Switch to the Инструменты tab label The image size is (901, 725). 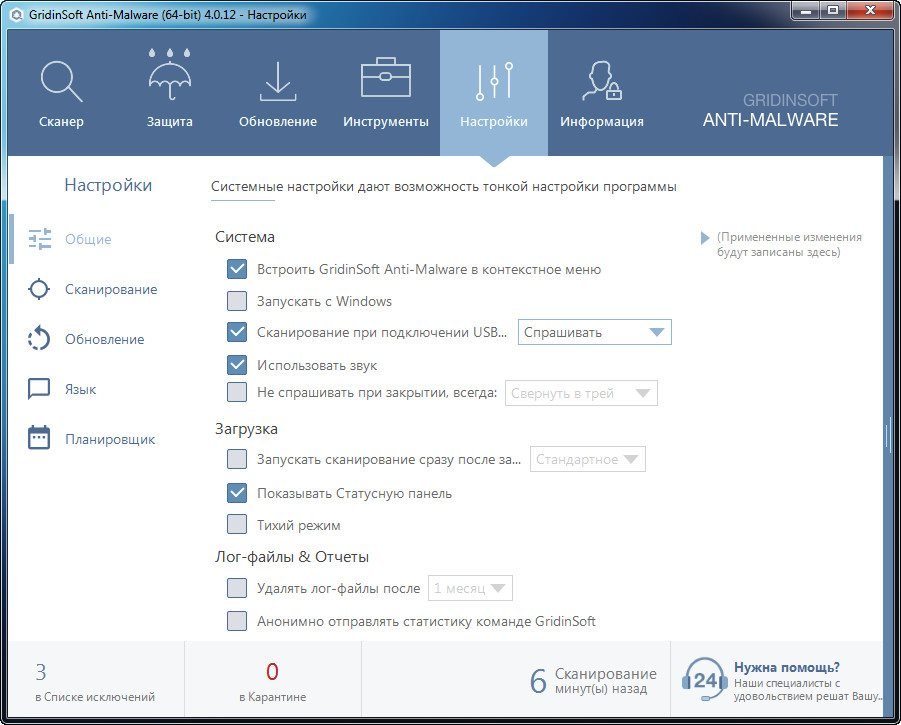tap(386, 122)
